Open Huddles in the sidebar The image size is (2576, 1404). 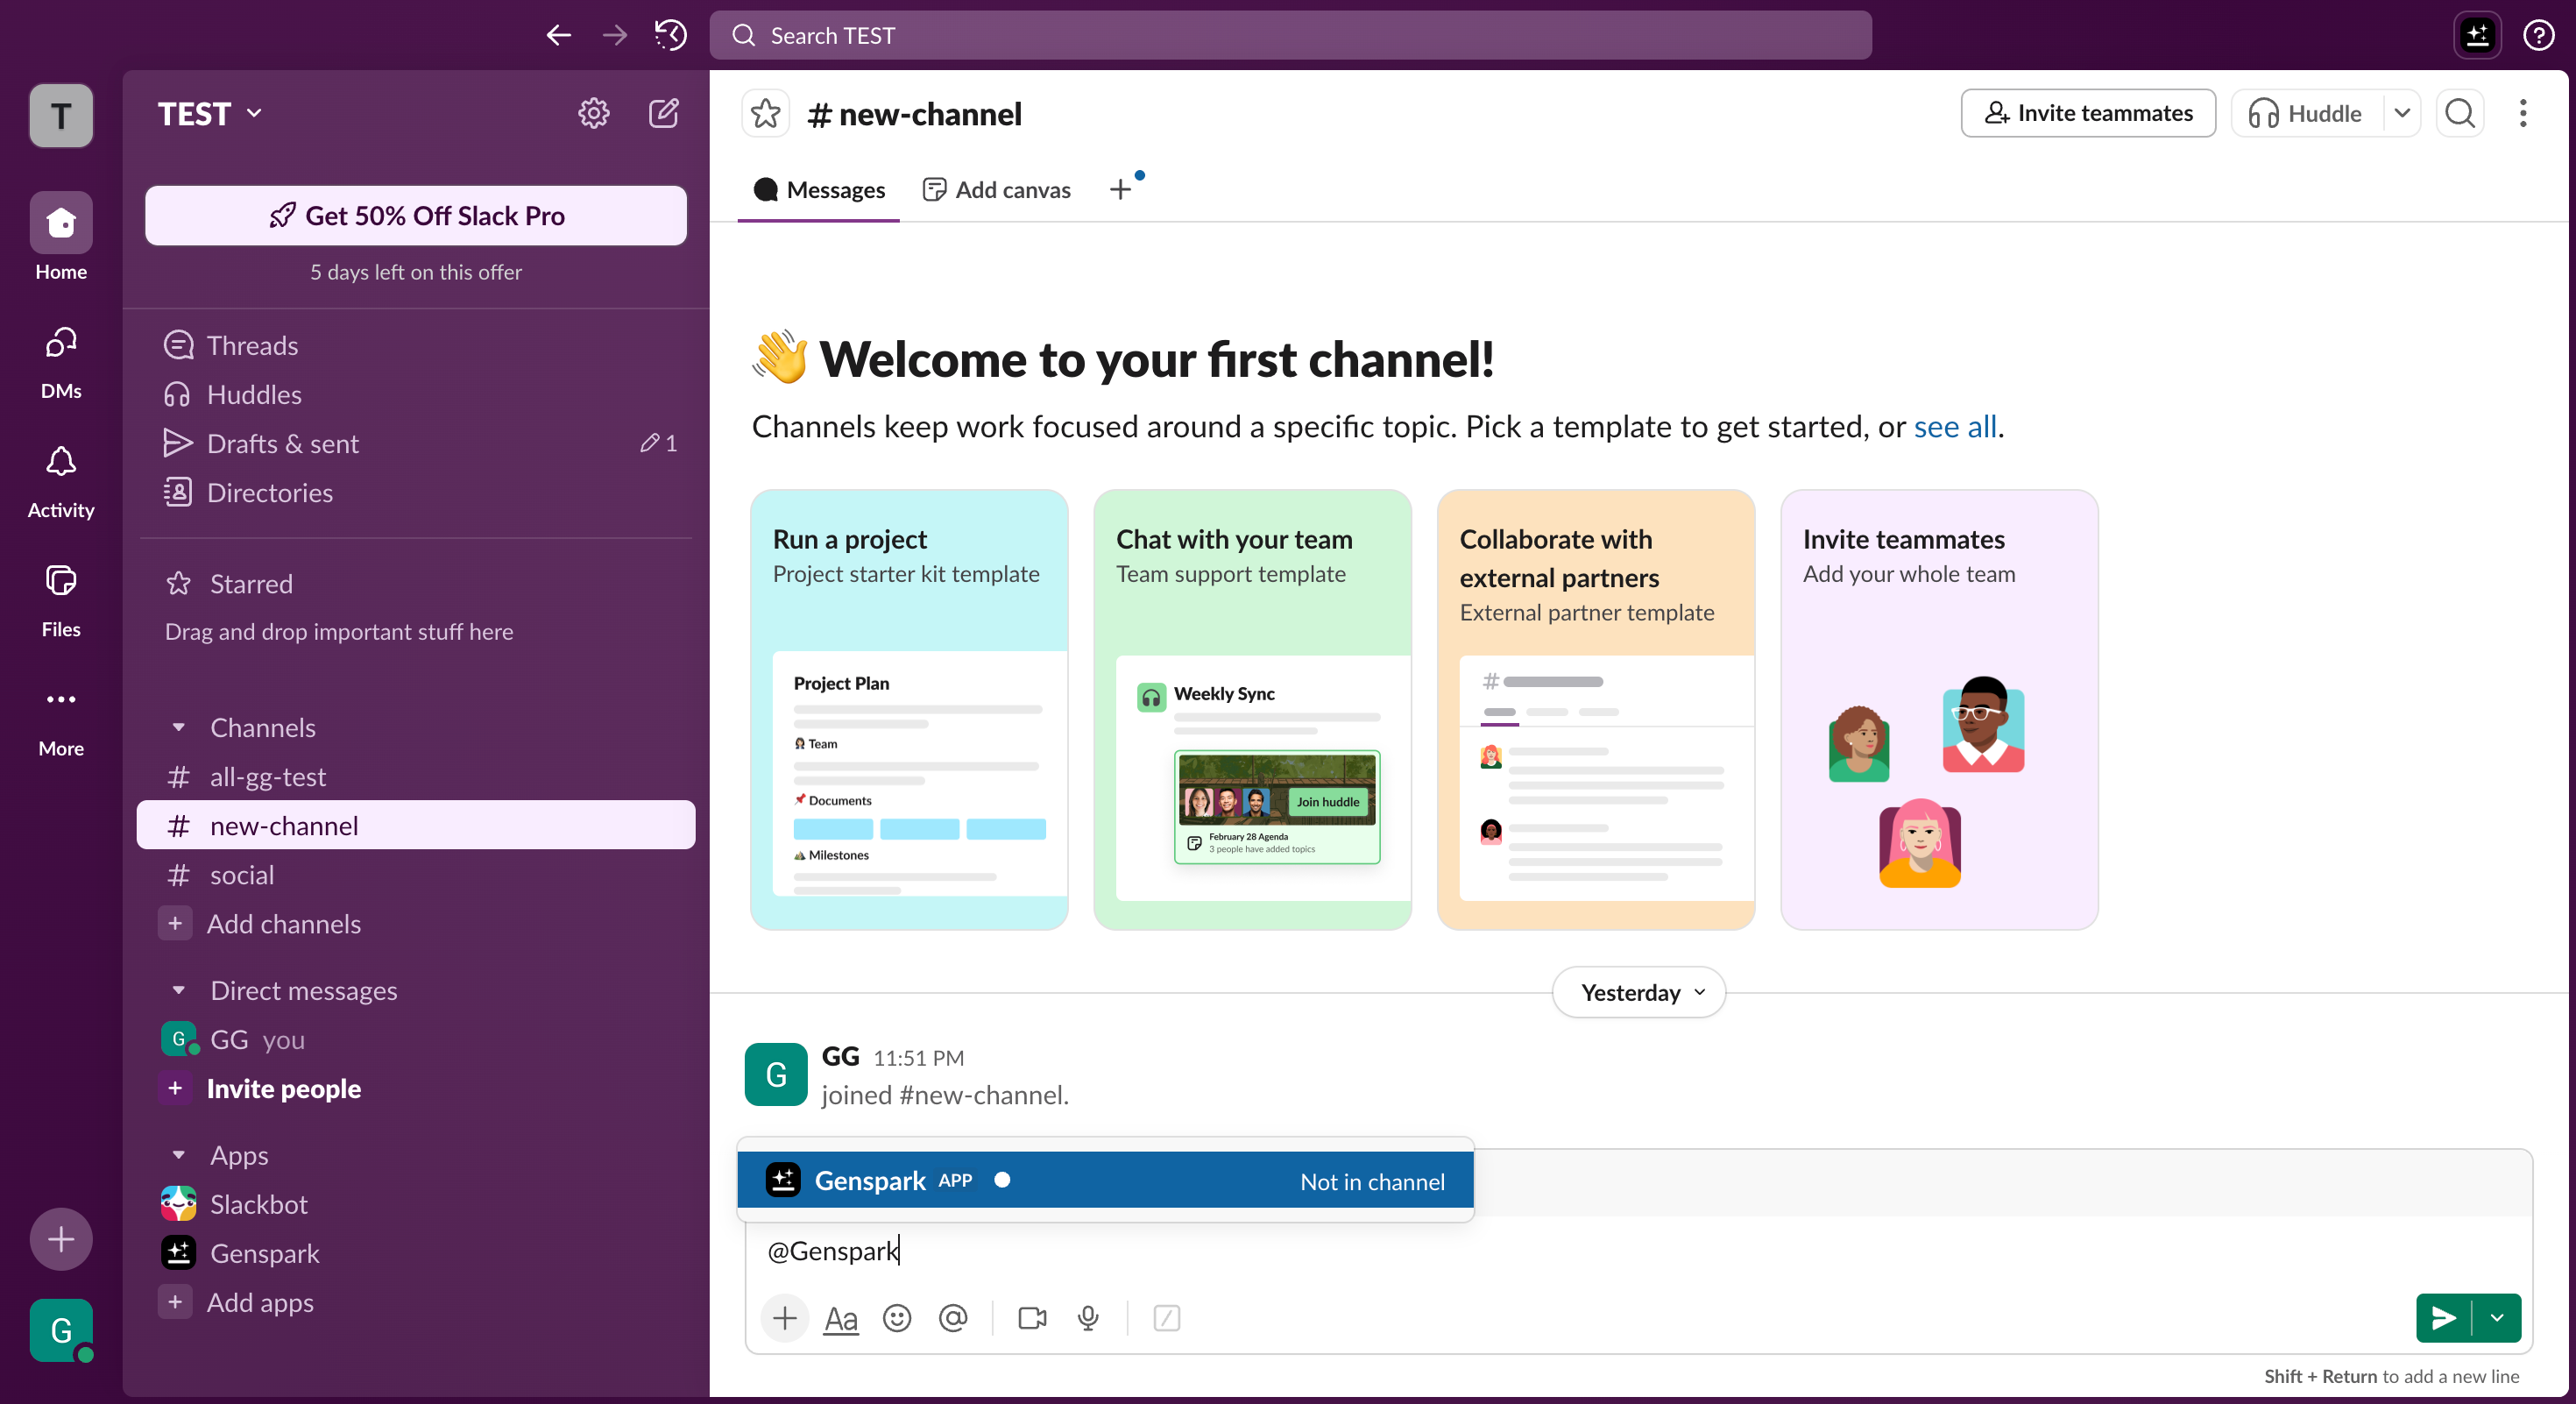pyautogui.click(x=416, y=394)
